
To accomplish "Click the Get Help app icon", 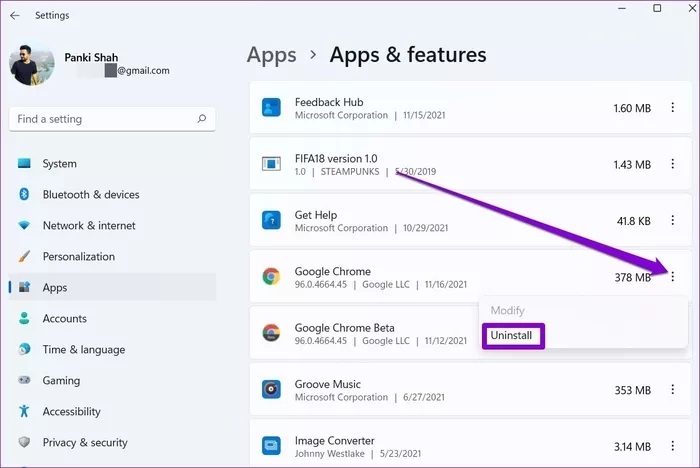I will tap(271, 221).
